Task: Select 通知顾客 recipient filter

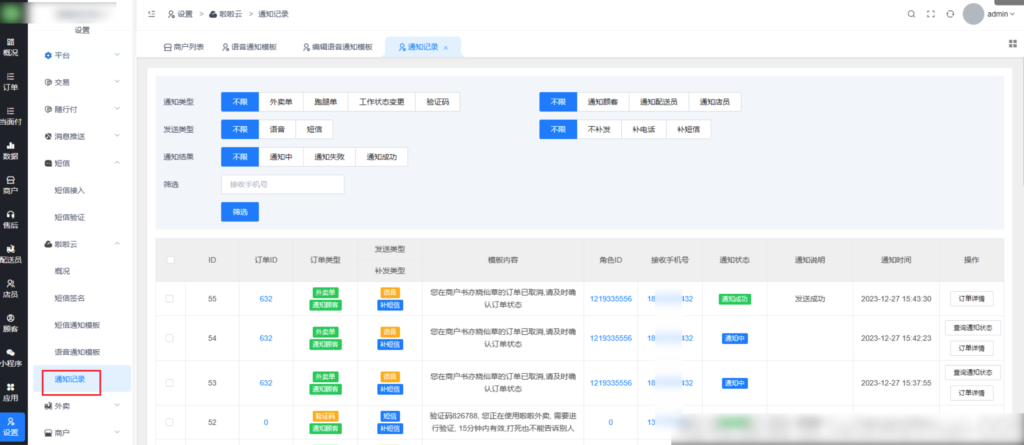Action: click(x=603, y=102)
